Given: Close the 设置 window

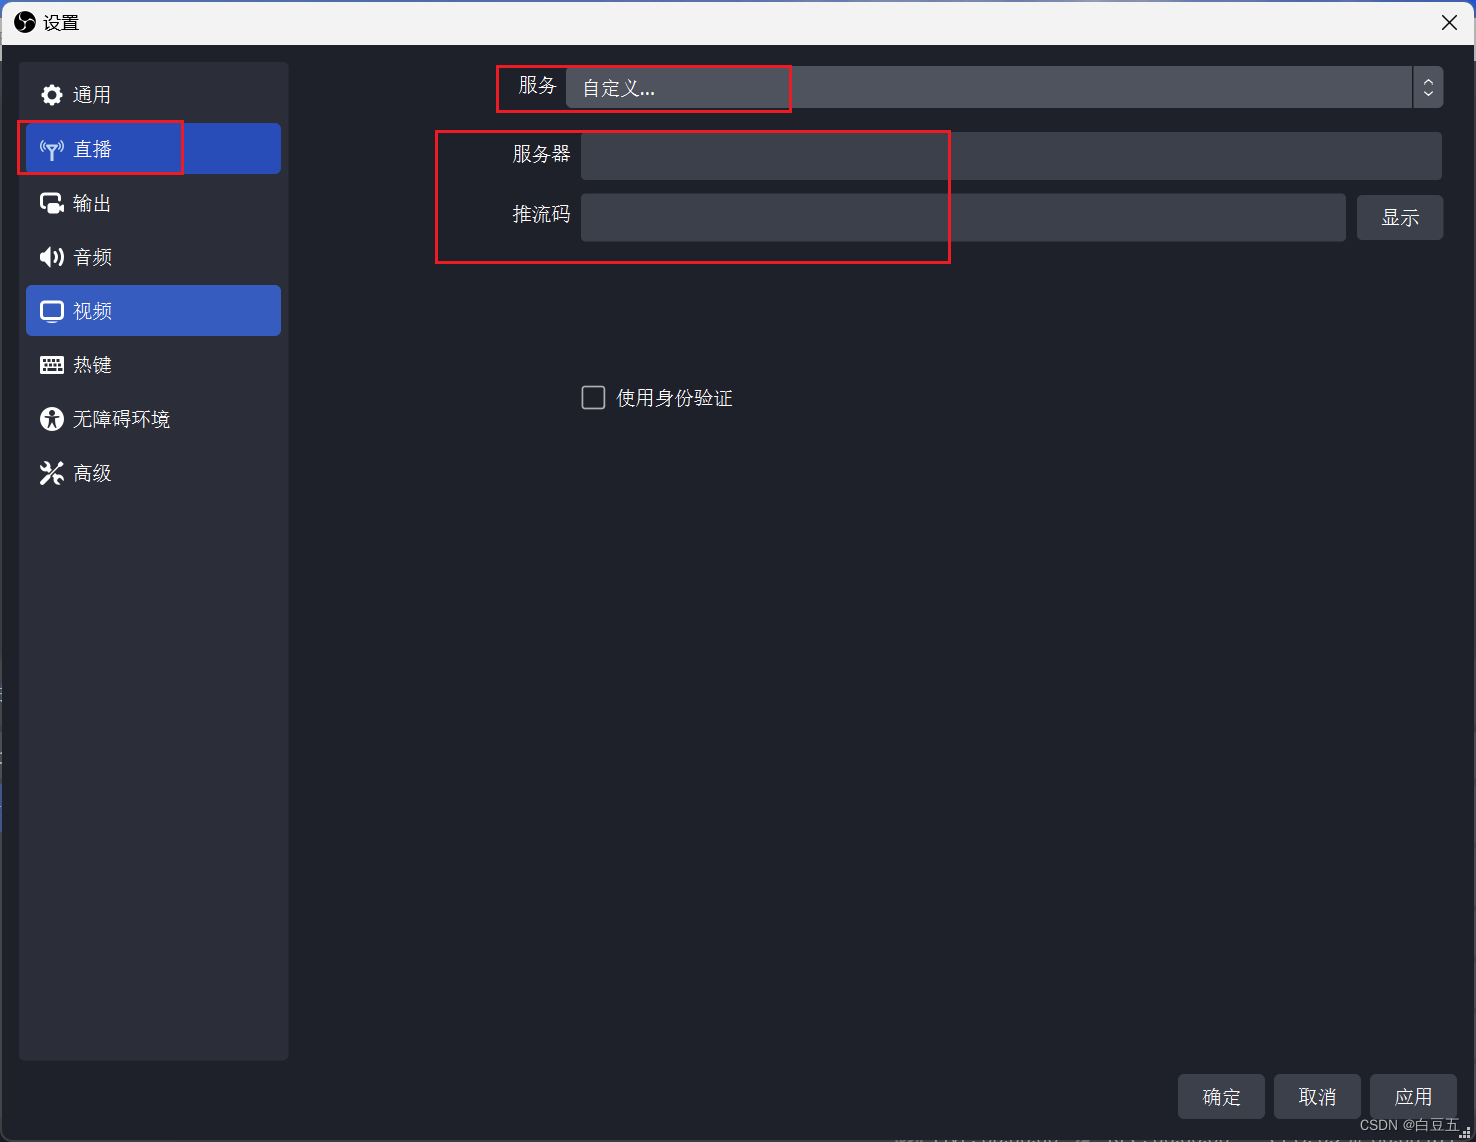Looking at the screenshot, I should (1449, 22).
